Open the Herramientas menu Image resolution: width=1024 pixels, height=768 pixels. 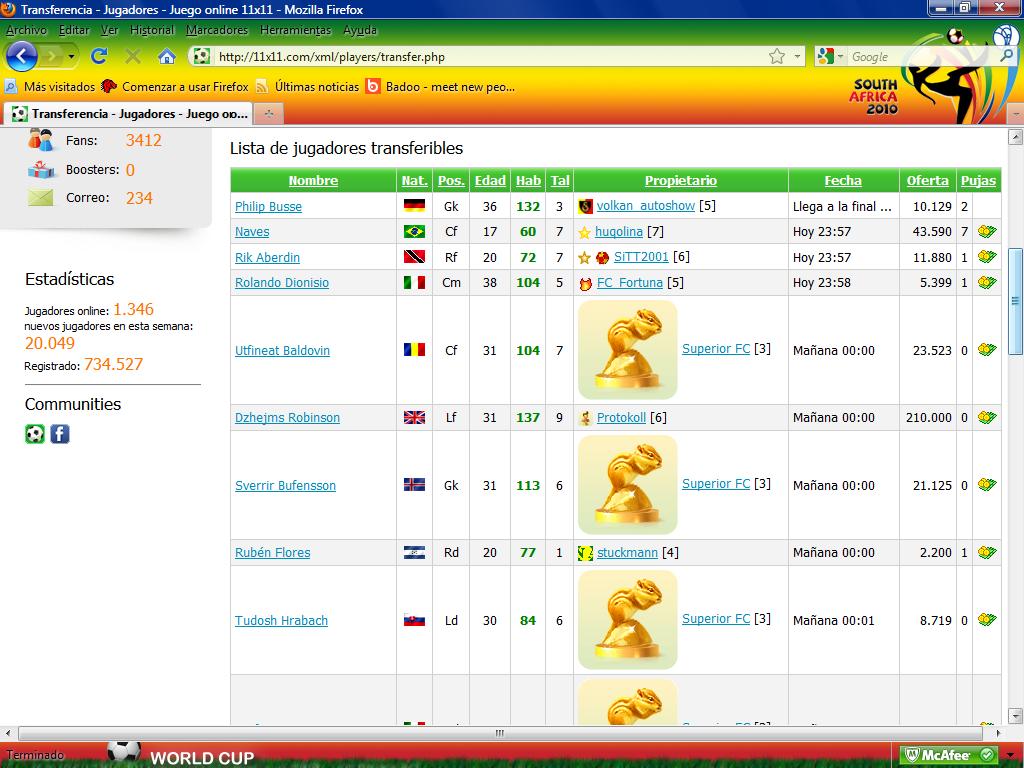coord(295,30)
